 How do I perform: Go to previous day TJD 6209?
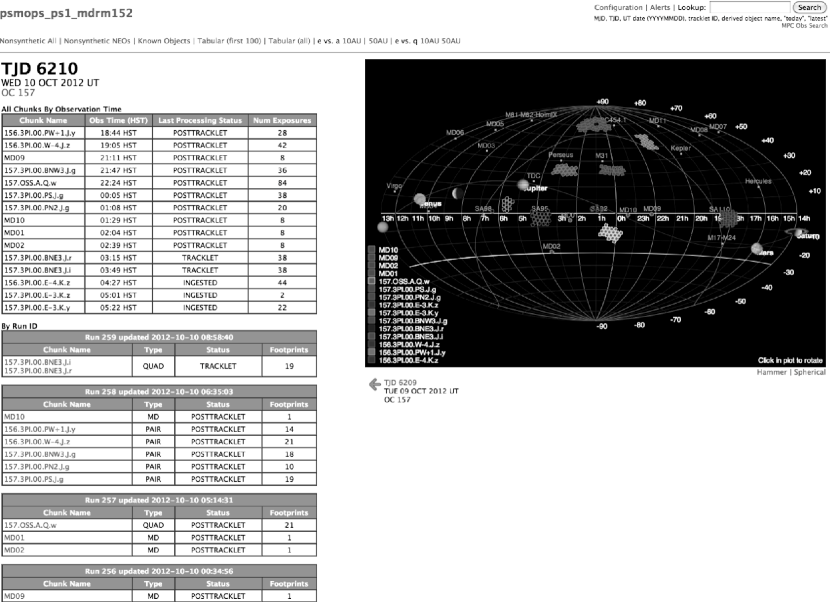[400, 382]
